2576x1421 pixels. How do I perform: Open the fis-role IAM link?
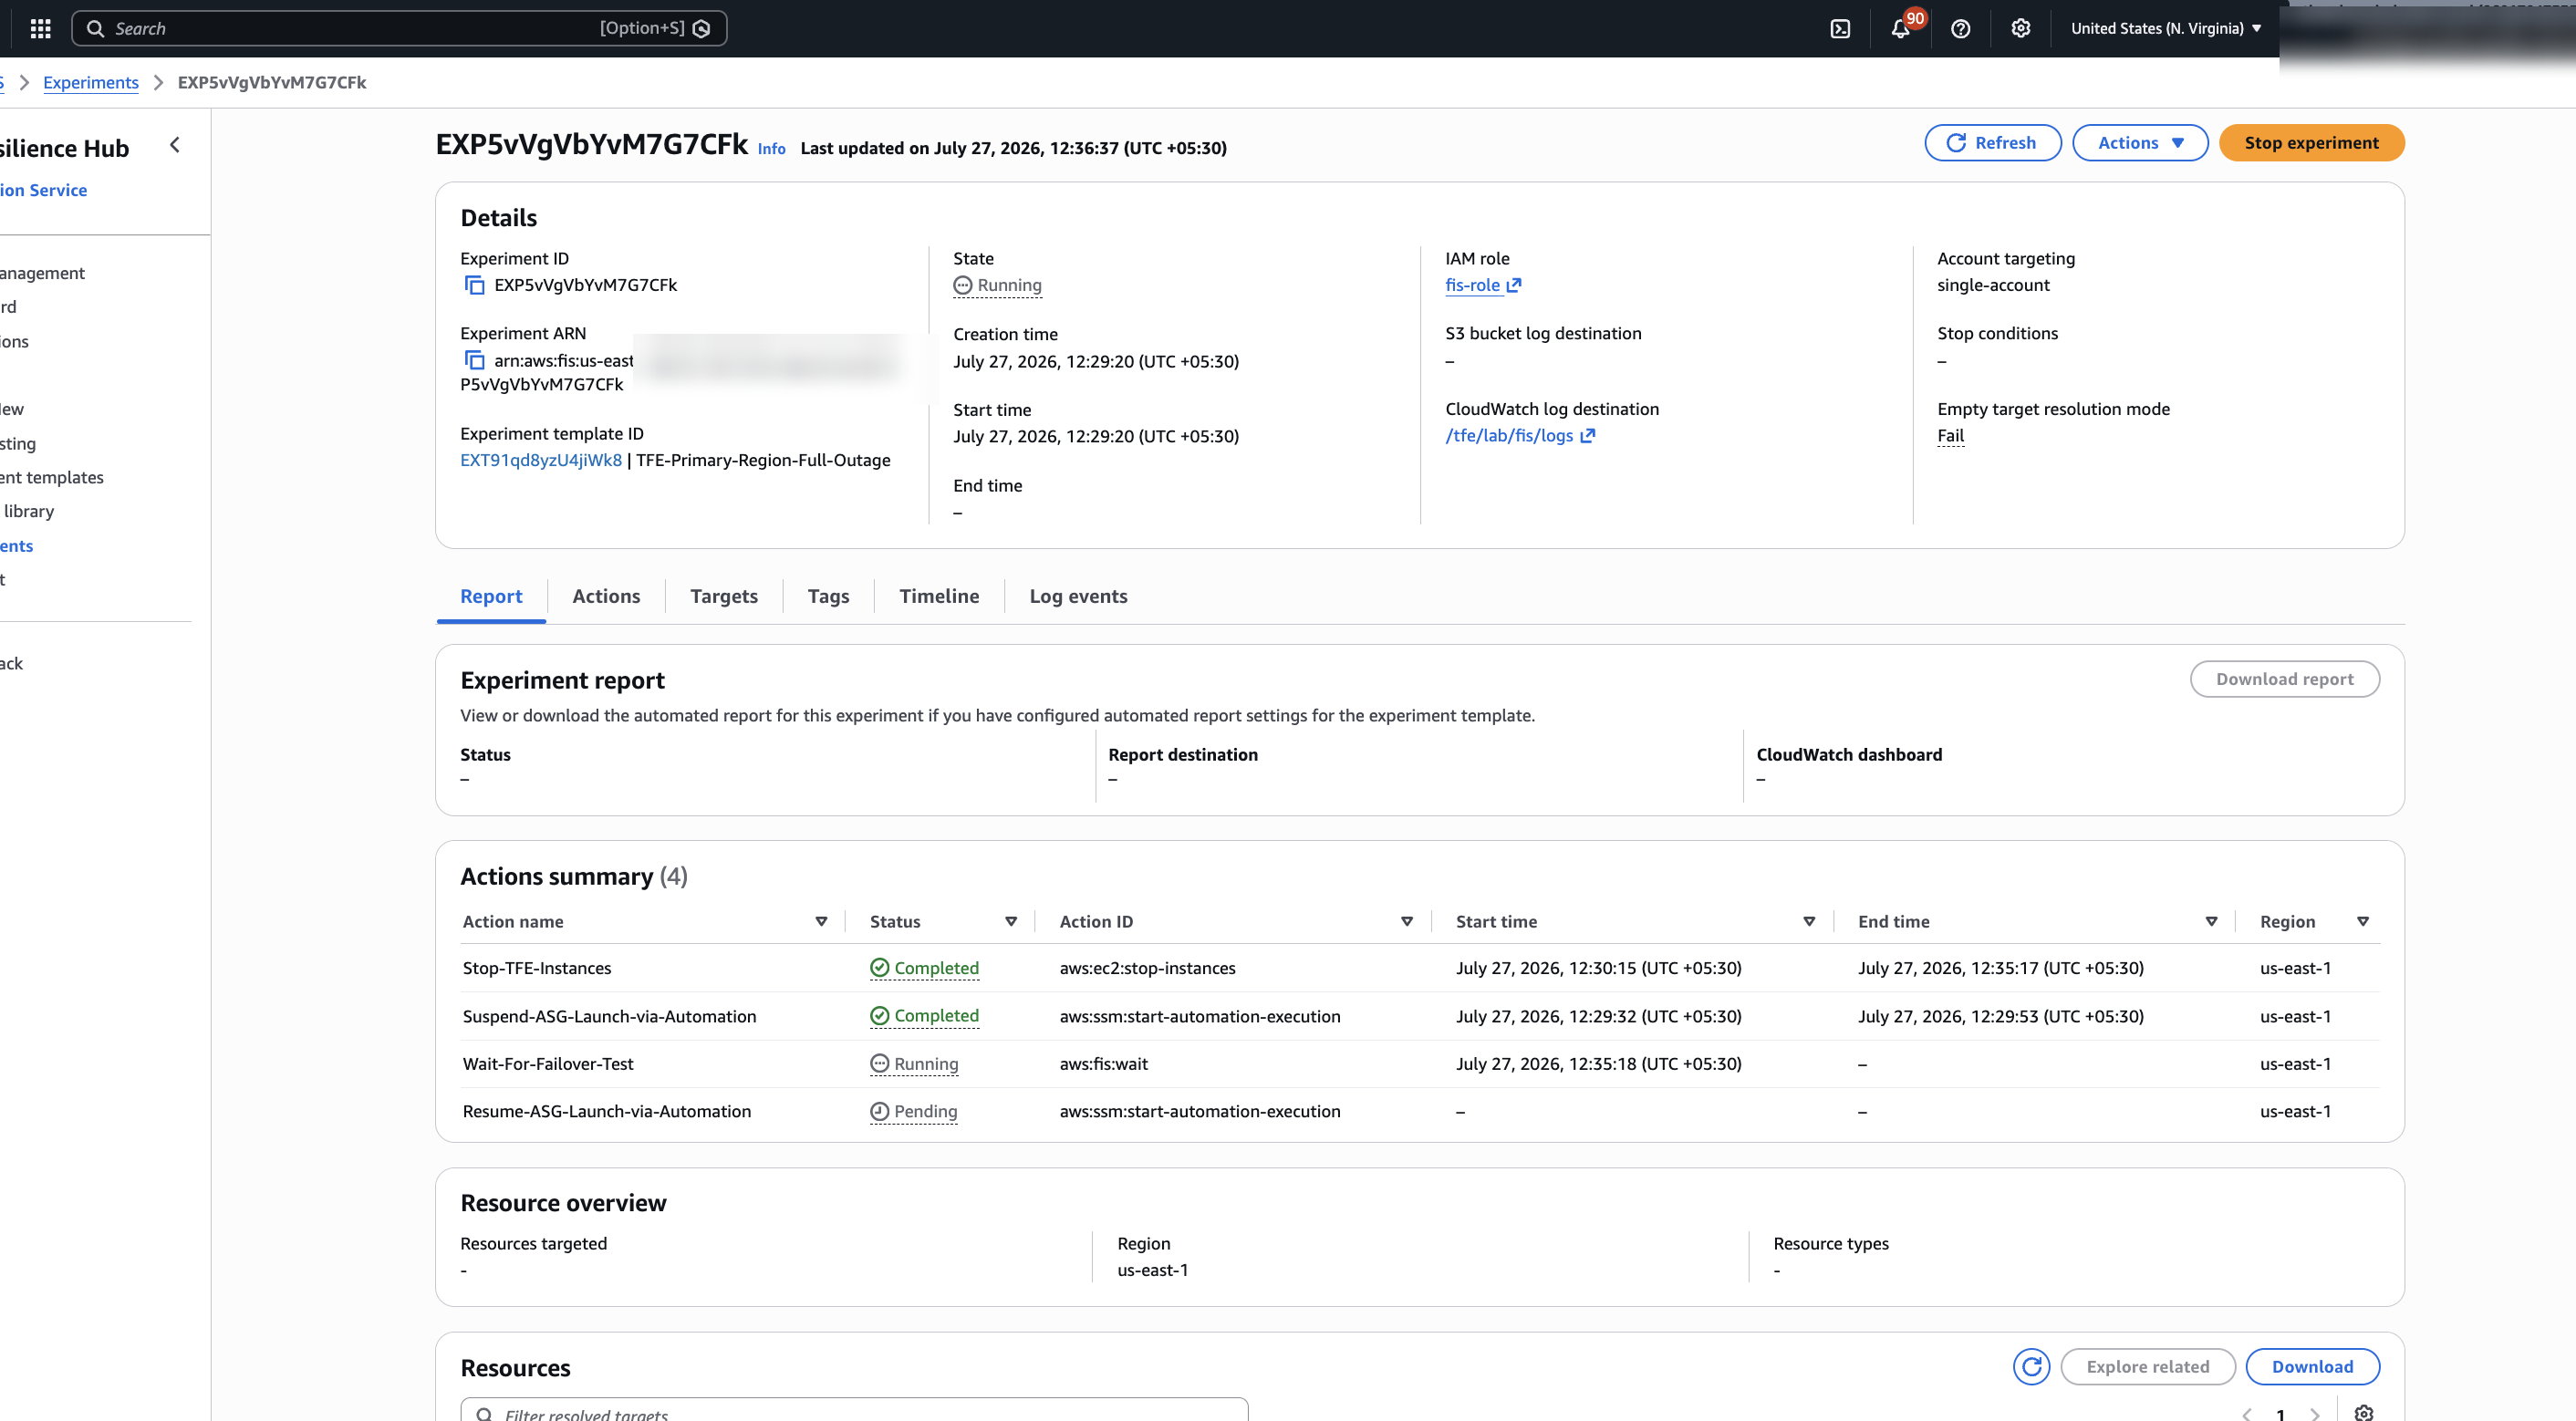point(1472,285)
